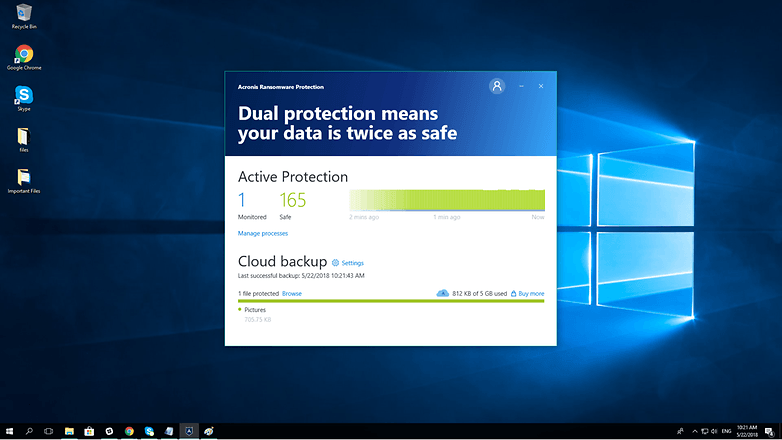Click the Acronis shield taskbar icon

point(188,431)
